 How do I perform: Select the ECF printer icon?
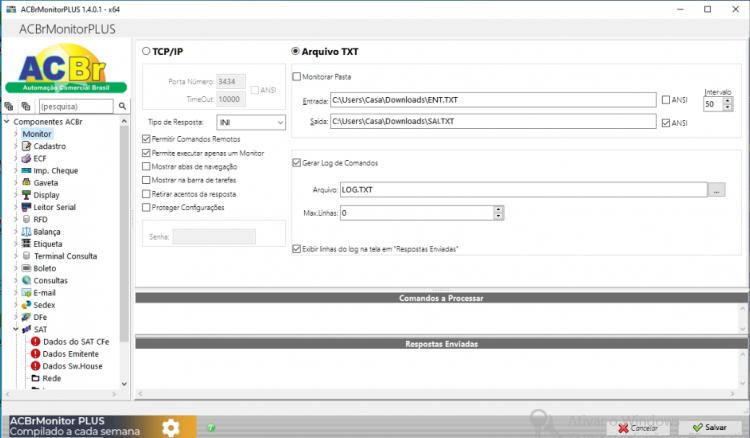point(26,158)
